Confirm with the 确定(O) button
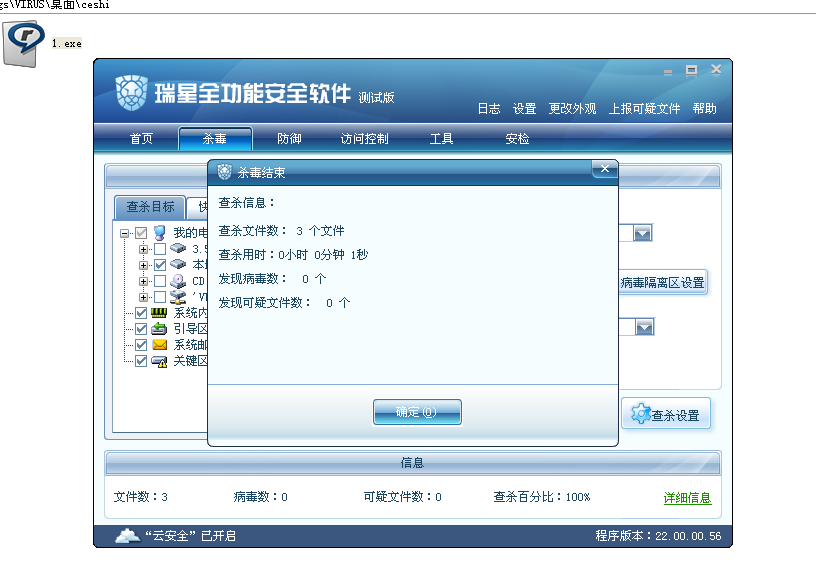 point(417,412)
